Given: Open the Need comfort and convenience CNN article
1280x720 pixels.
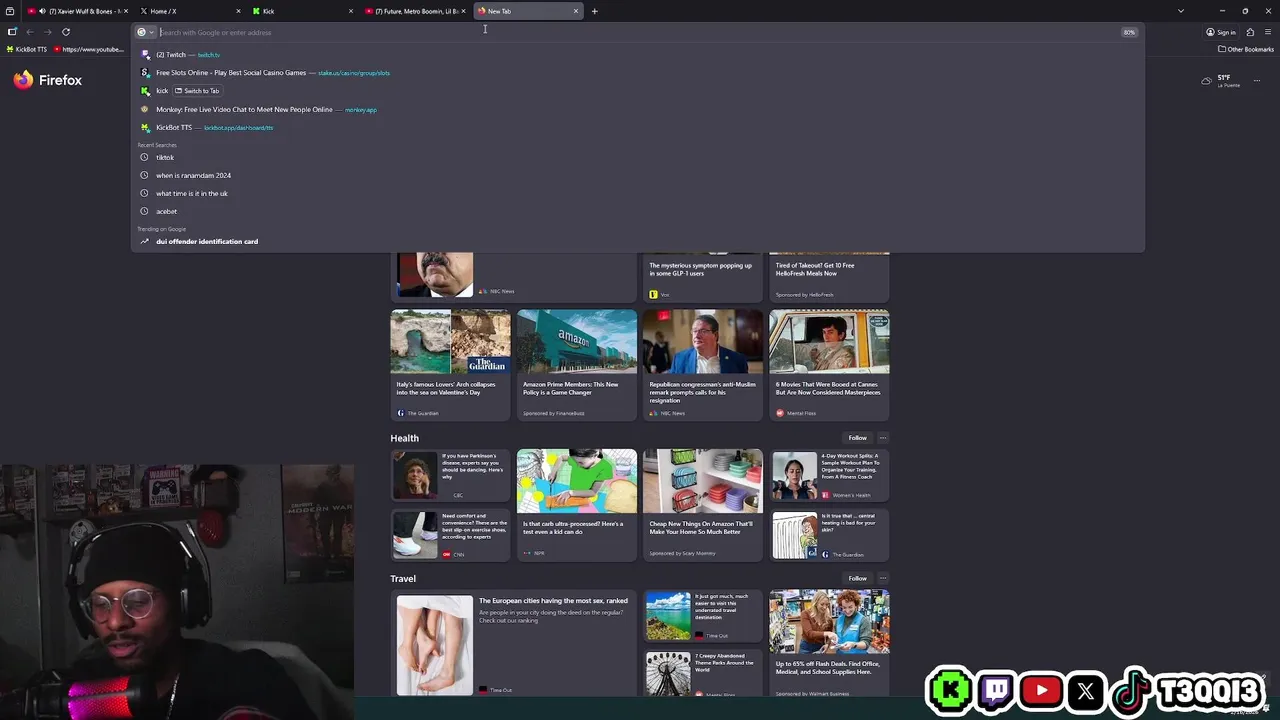Looking at the screenshot, I should coord(450,535).
